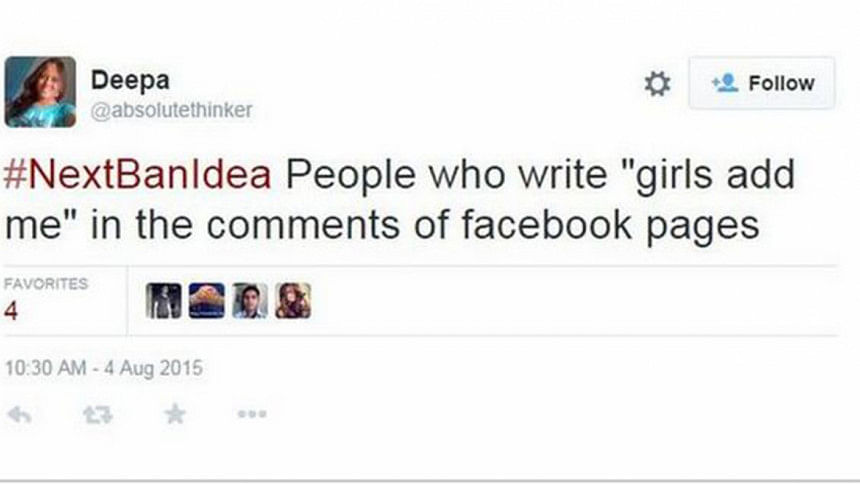Image resolution: width=860 pixels, height=484 pixels.
Task: Click the favorites count number 4
Action: tap(11, 311)
